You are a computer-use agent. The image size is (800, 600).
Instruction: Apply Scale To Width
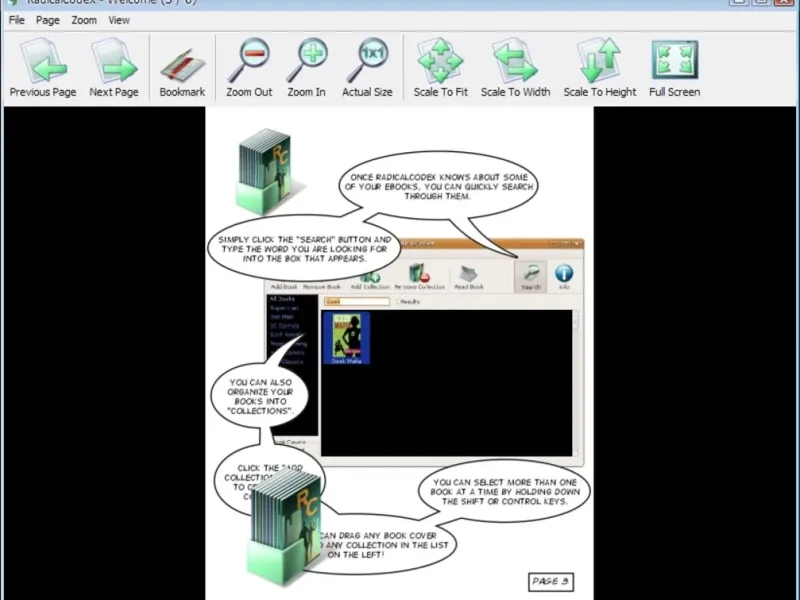515,68
